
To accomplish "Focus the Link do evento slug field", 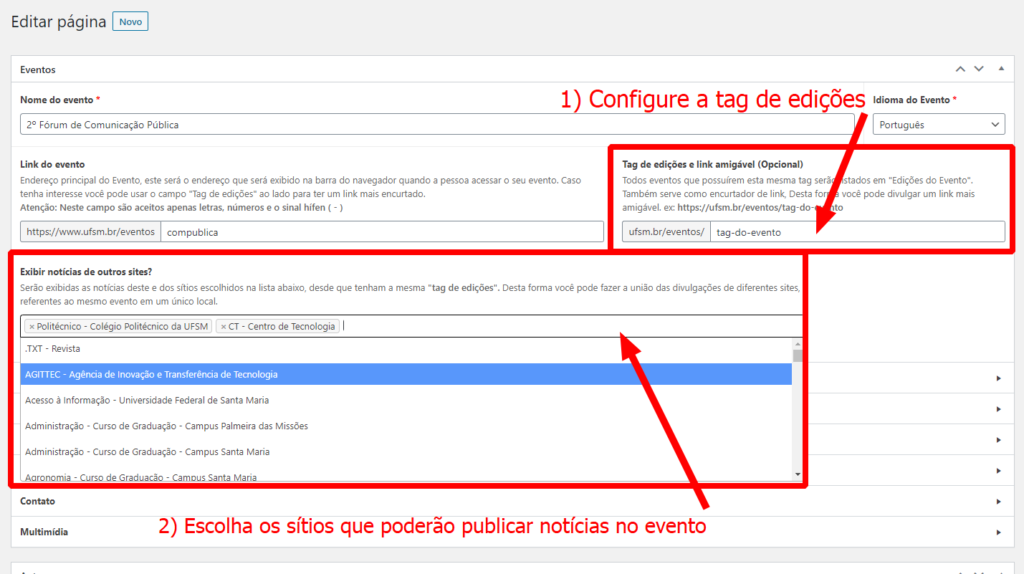I will tap(381, 232).
